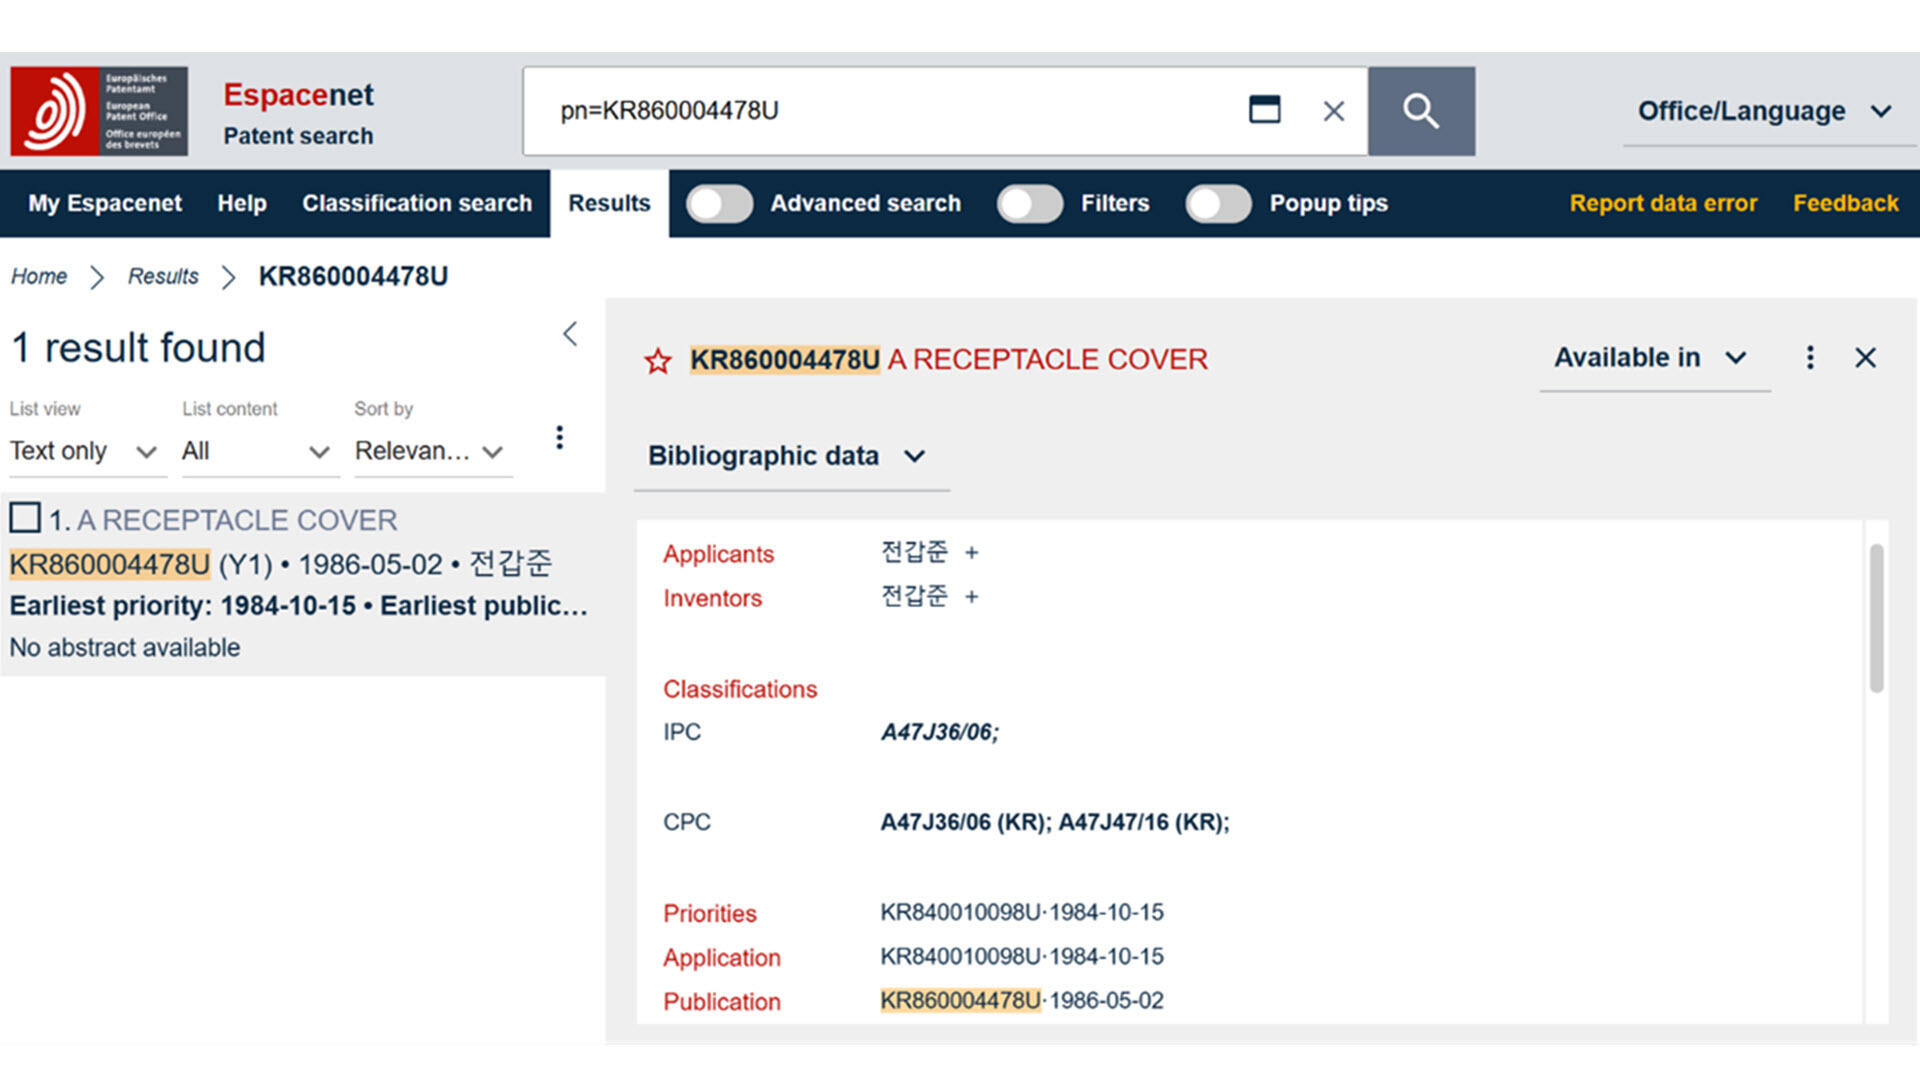Run the patent number search
This screenshot has height=1080, width=1920.
click(x=1421, y=110)
